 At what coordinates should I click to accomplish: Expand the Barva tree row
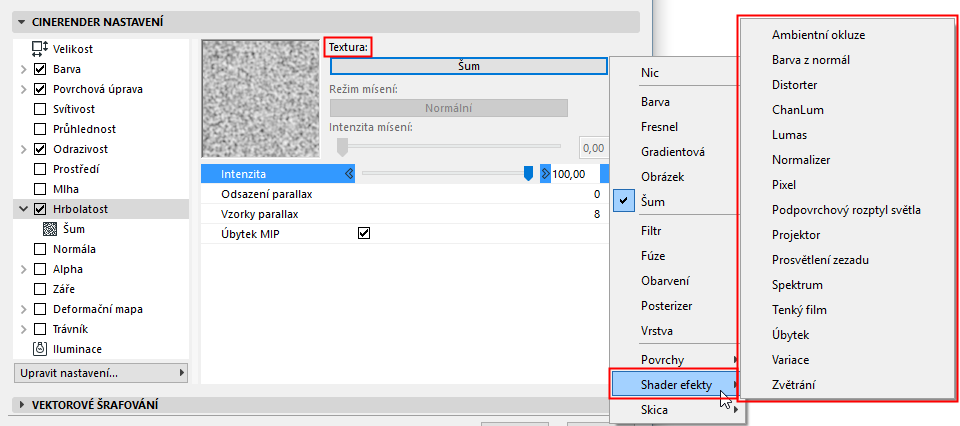point(24,69)
